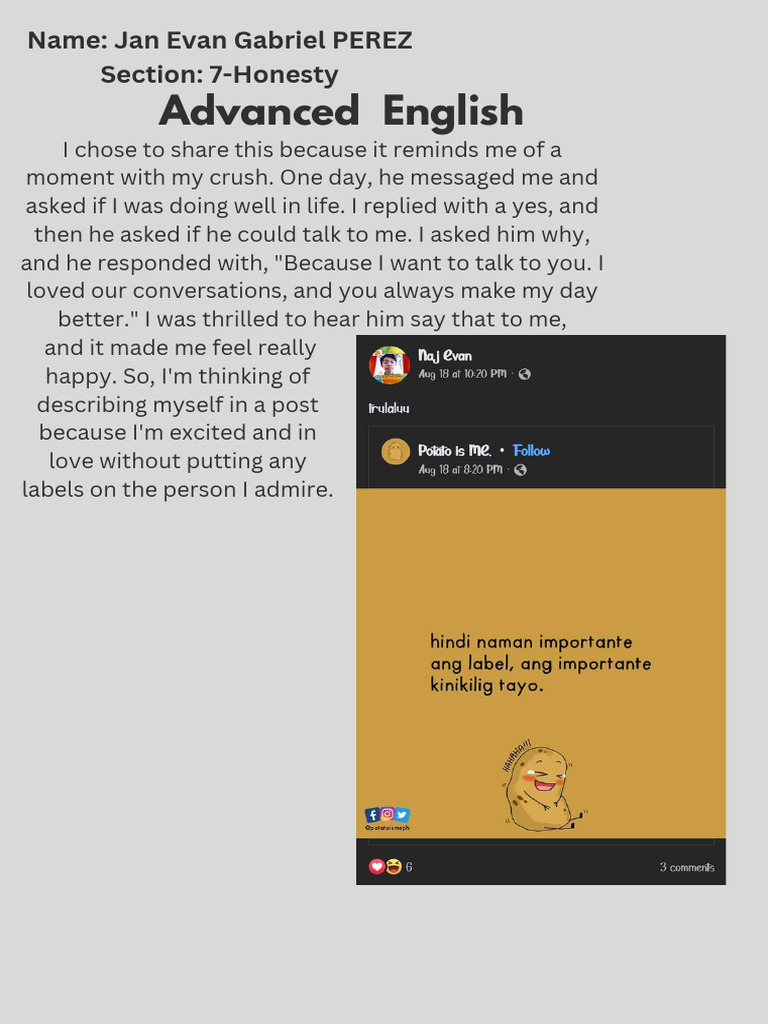Click the laughing haha reaction icon
This screenshot has height=1024, width=768.
394,867
